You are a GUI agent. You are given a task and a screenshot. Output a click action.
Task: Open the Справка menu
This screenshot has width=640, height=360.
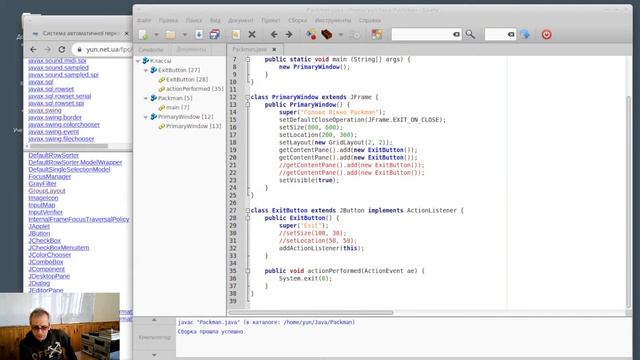tap(370, 20)
